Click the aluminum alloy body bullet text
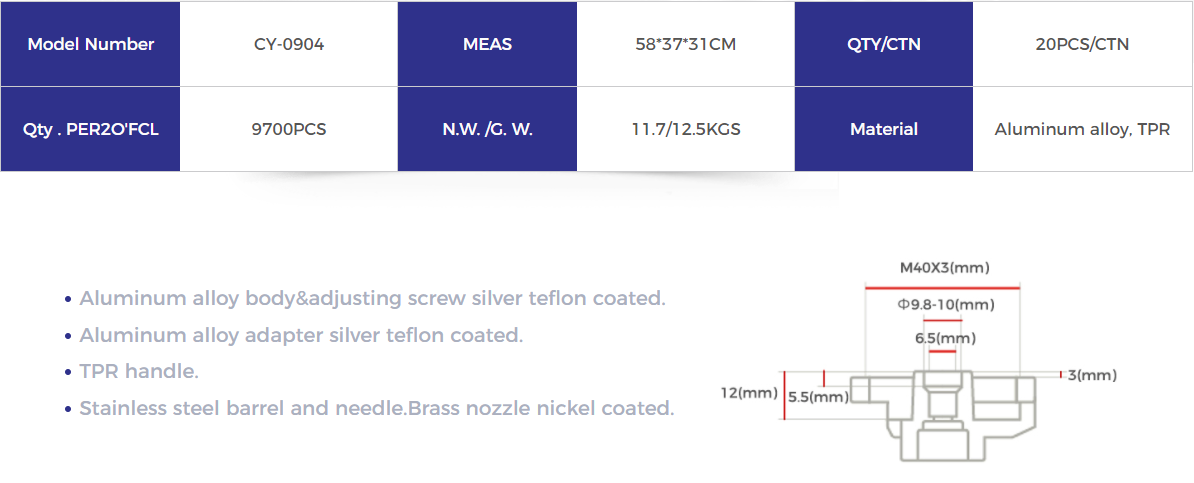Viewport: 1194px width, 483px height. click(x=372, y=298)
